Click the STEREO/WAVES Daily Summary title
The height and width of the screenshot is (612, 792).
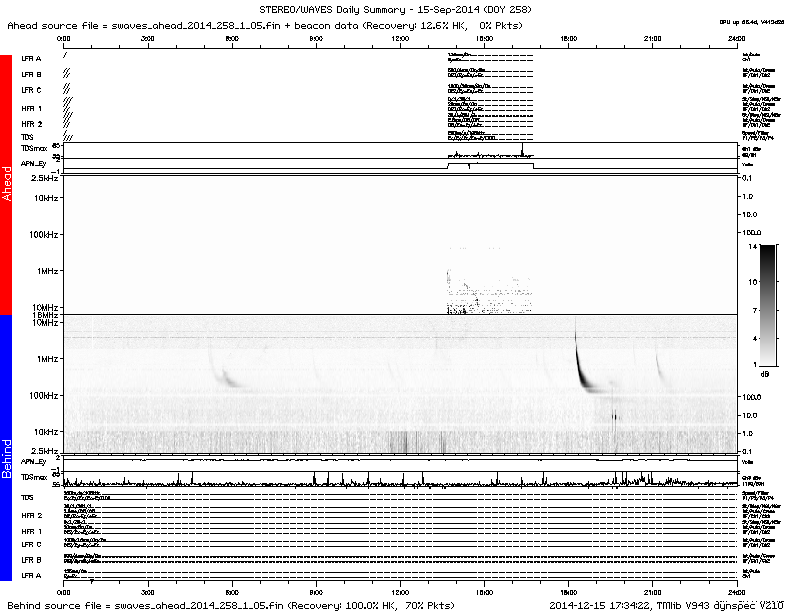pos(395,10)
